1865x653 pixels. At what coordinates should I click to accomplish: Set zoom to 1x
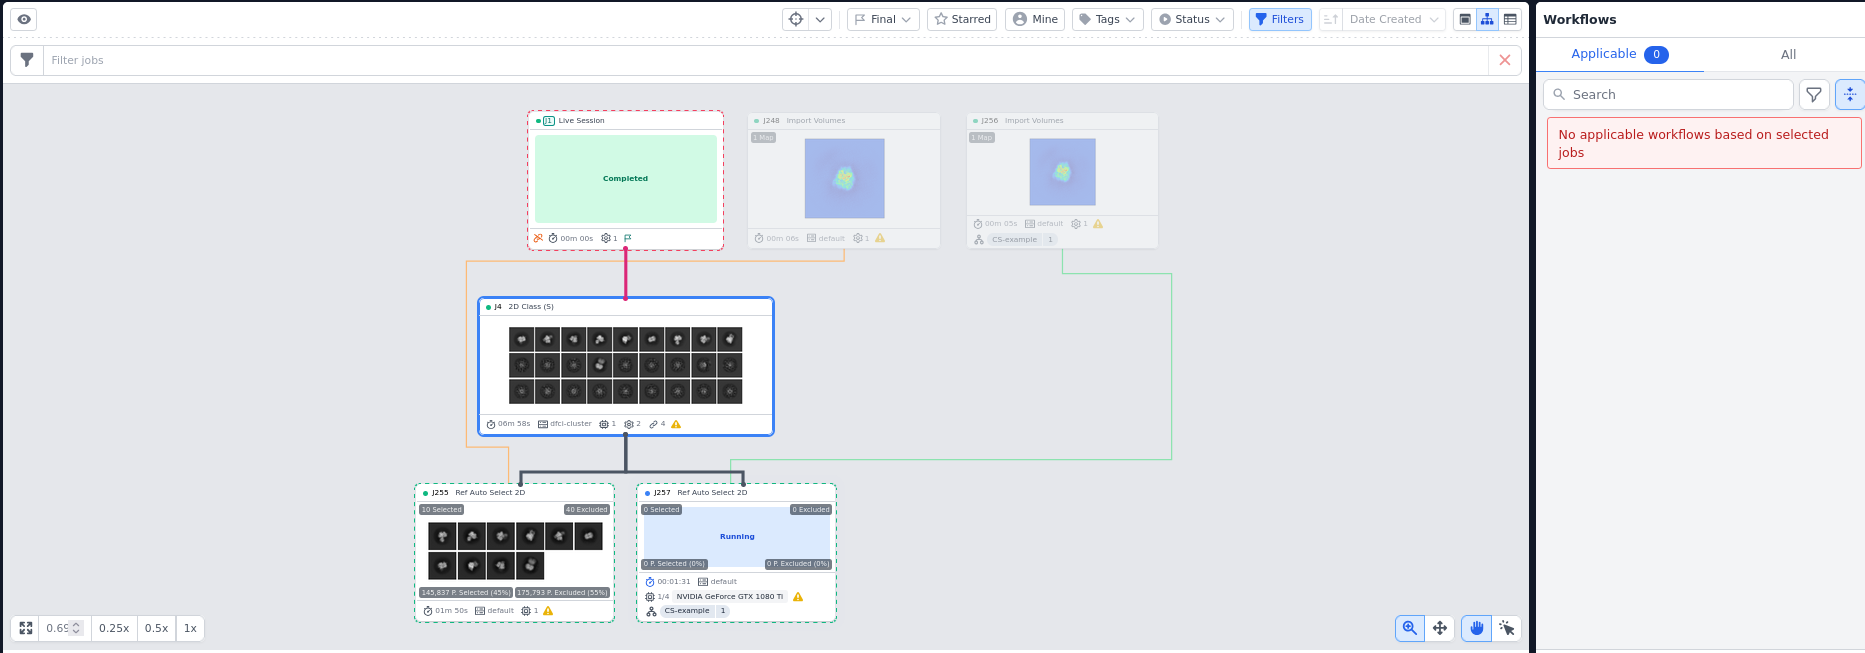point(190,628)
